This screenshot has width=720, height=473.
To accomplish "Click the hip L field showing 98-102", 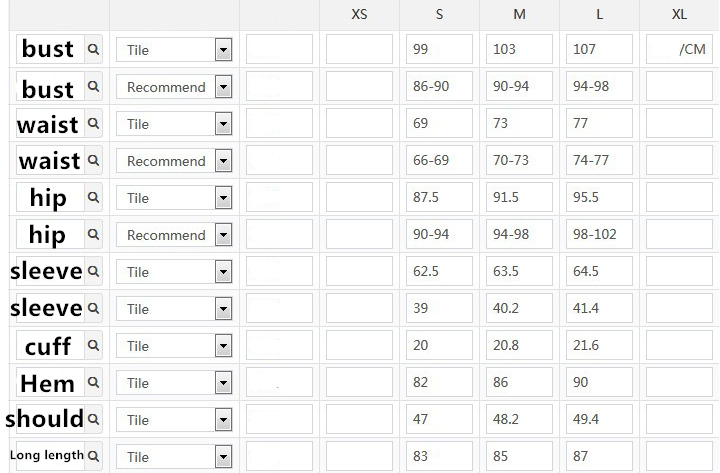I will point(599,234).
